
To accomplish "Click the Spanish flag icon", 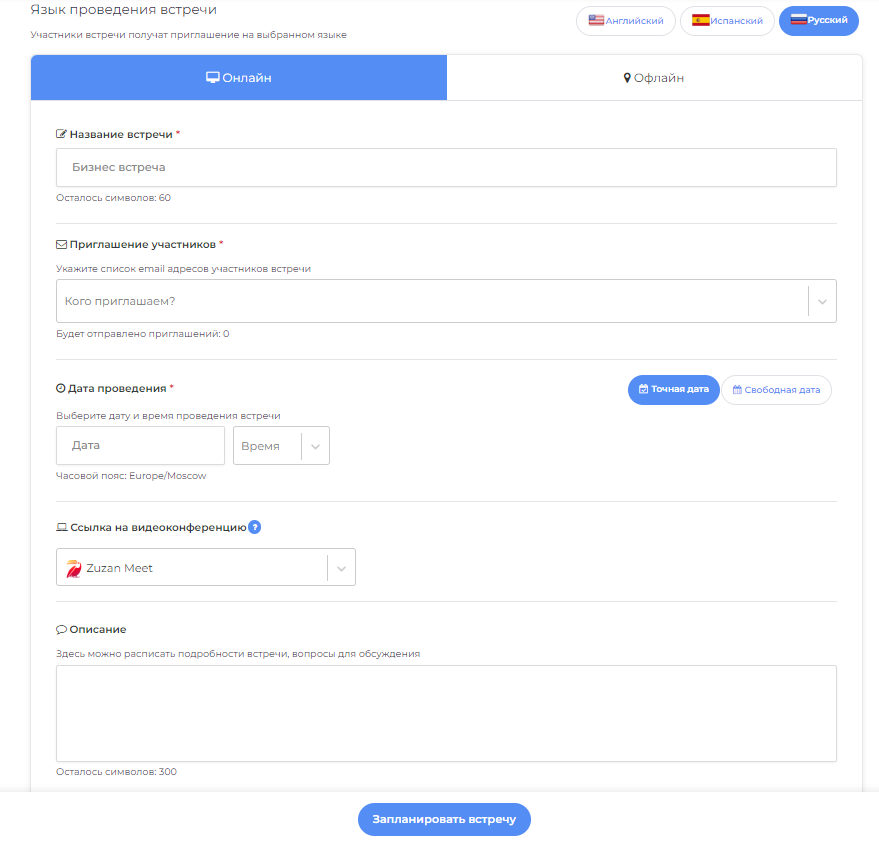I will point(700,20).
